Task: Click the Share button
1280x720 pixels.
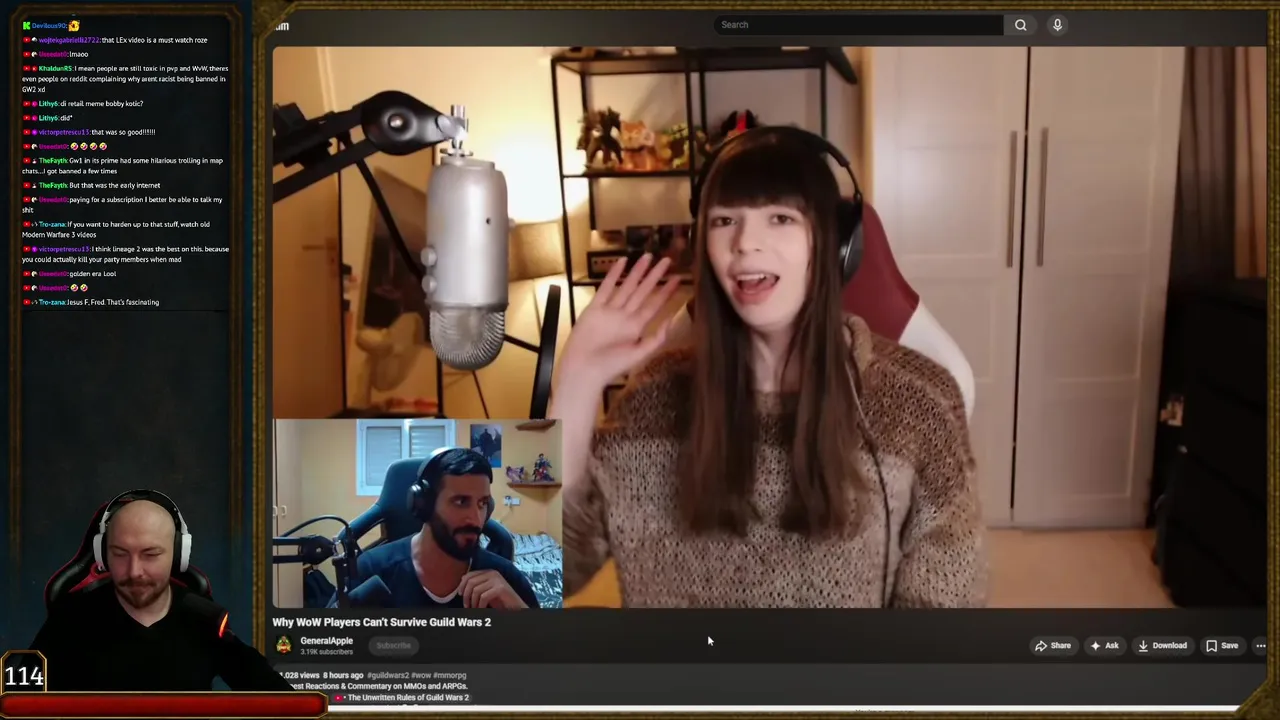Action: click(1053, 646)
